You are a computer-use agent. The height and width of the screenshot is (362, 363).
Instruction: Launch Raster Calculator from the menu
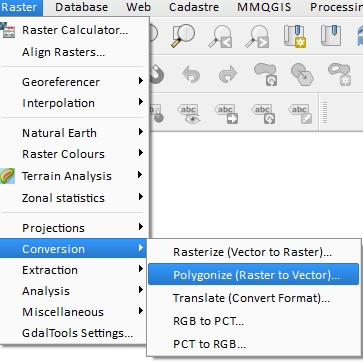(75, 30)
